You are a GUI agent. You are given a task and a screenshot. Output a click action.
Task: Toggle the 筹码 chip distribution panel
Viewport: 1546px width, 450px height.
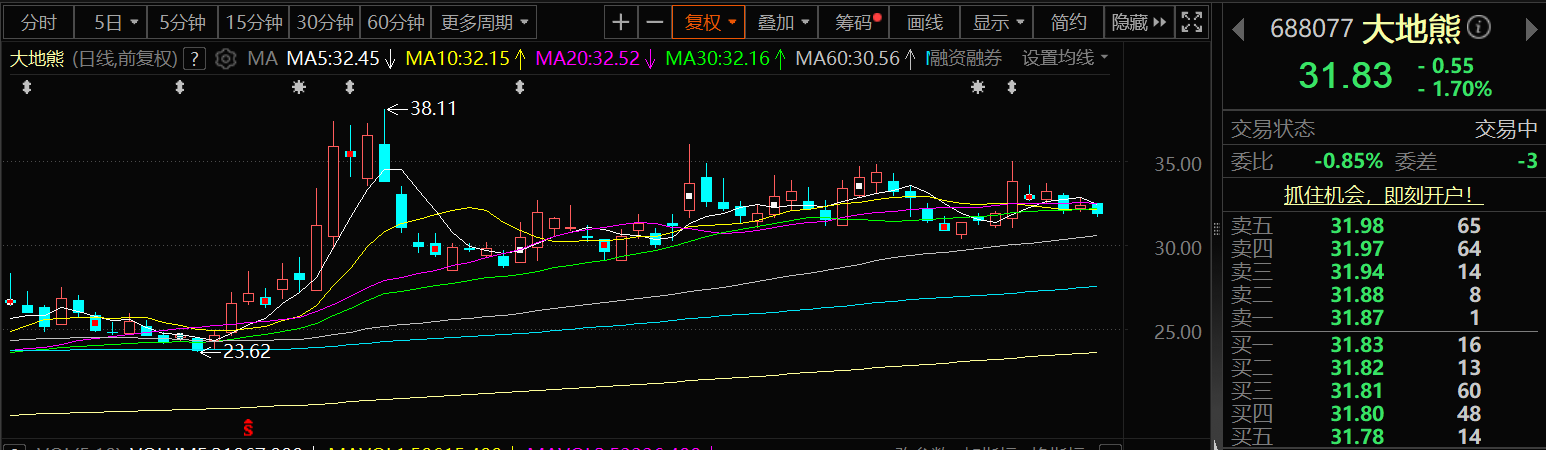coord(858,22)
